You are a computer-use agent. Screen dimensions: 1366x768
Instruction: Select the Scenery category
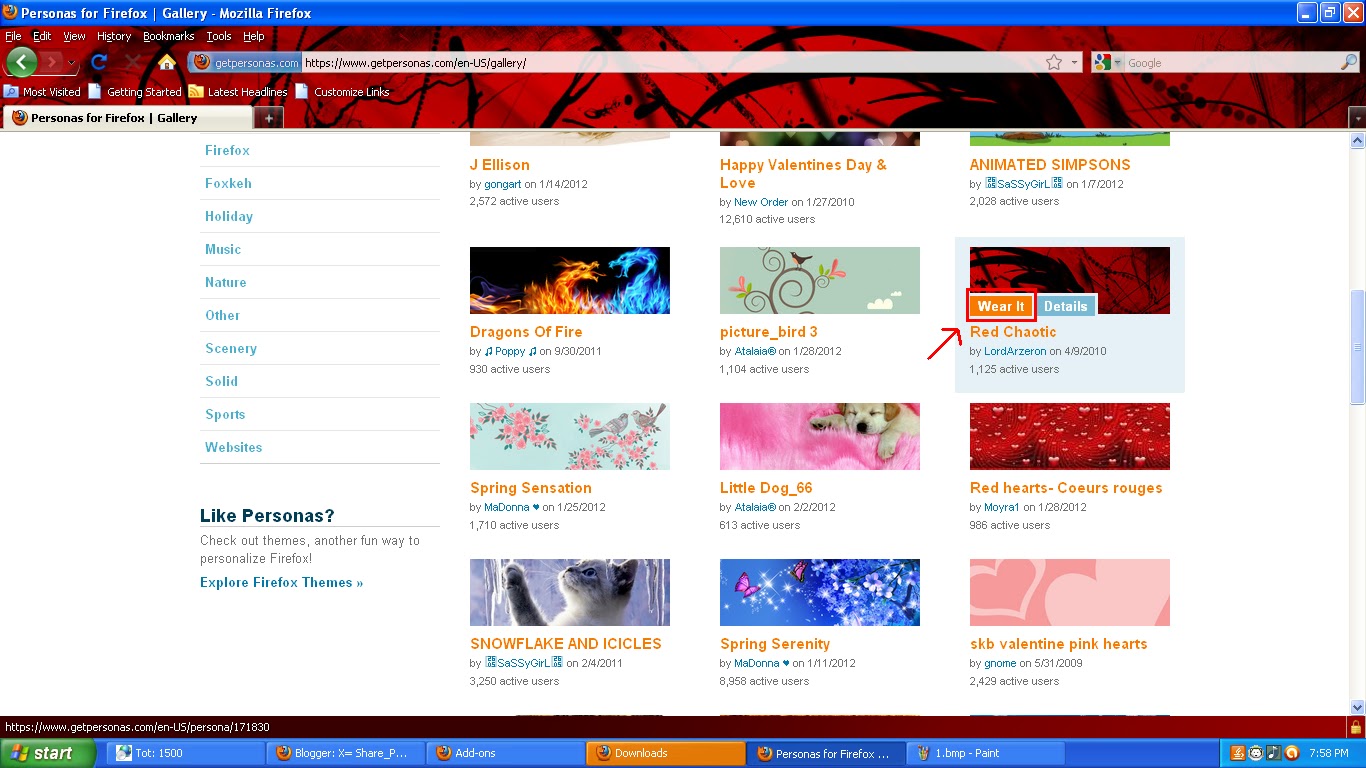(231, 348)
